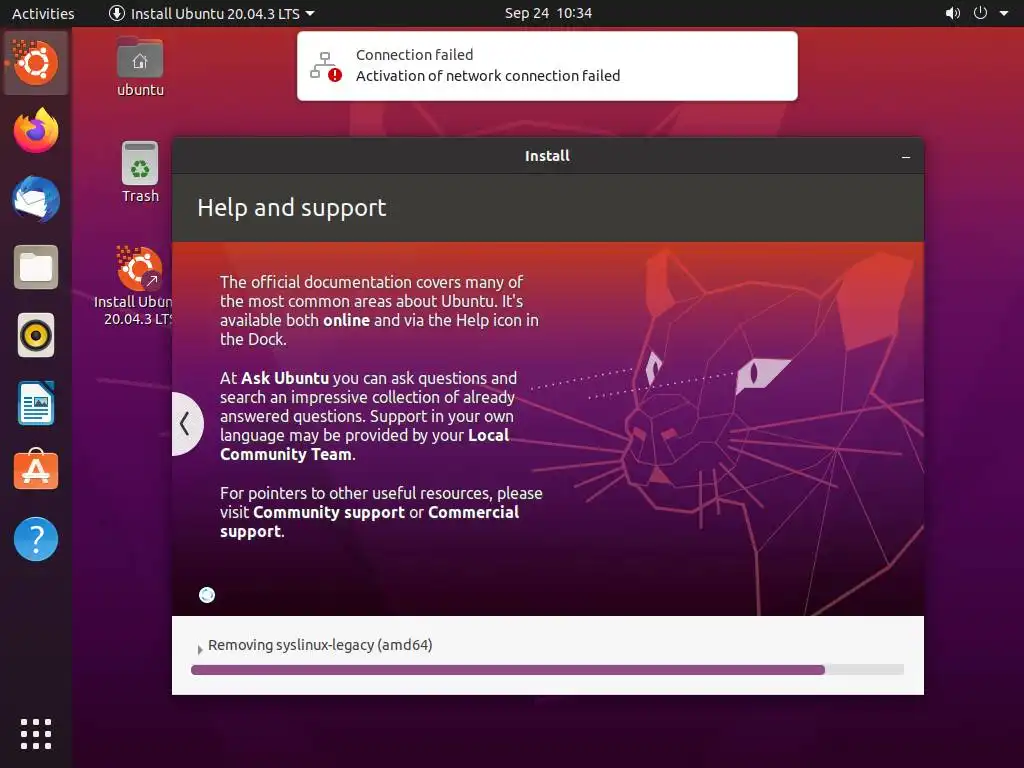1024x768 pixels.
Task: Expand the installation details triangle
Action: [x=200, y=648]
